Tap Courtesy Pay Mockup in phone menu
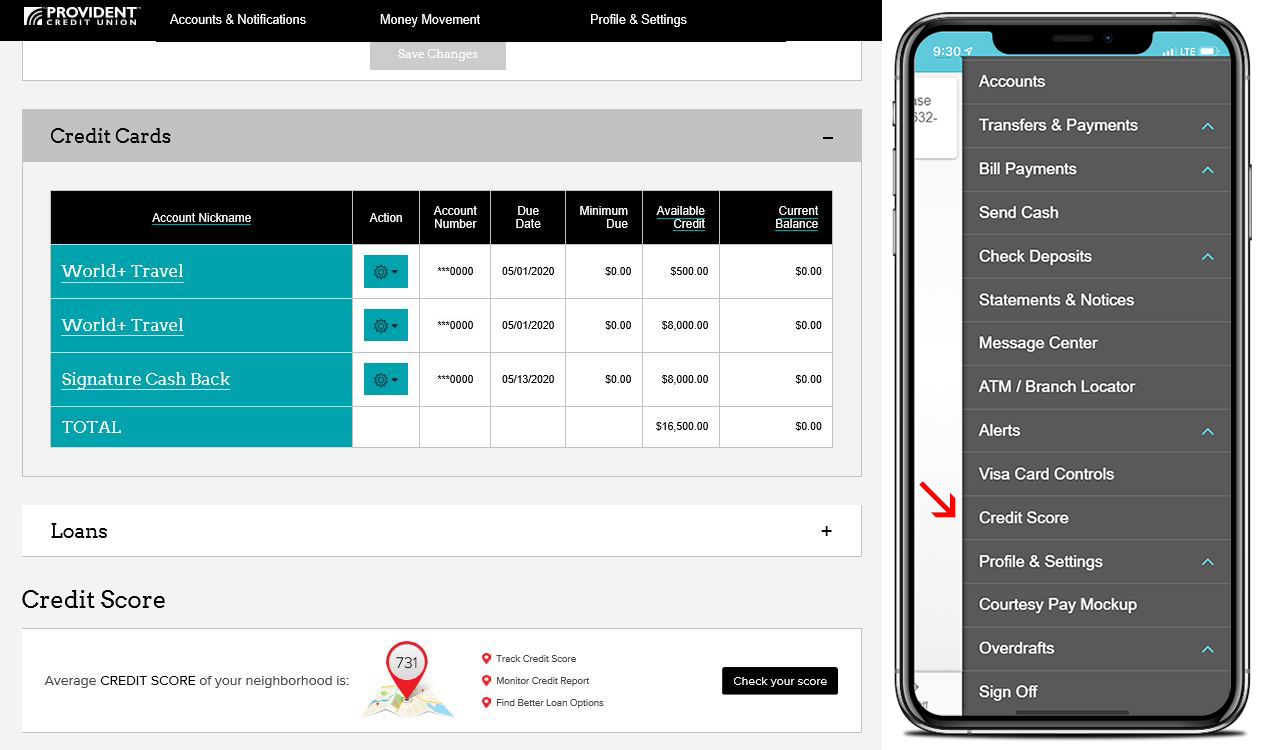The height and width of the screenshot is (750, 1262). tap(1057, 604)
